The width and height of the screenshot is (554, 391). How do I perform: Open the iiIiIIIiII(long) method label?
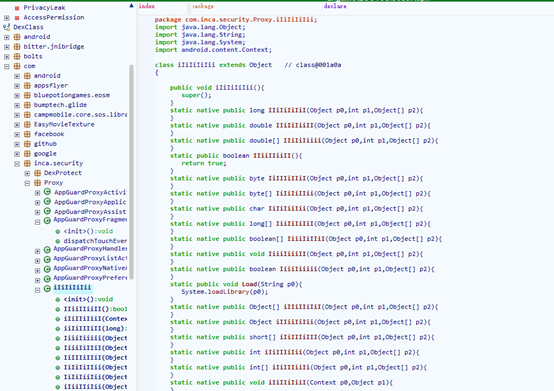tap(95, 328)
